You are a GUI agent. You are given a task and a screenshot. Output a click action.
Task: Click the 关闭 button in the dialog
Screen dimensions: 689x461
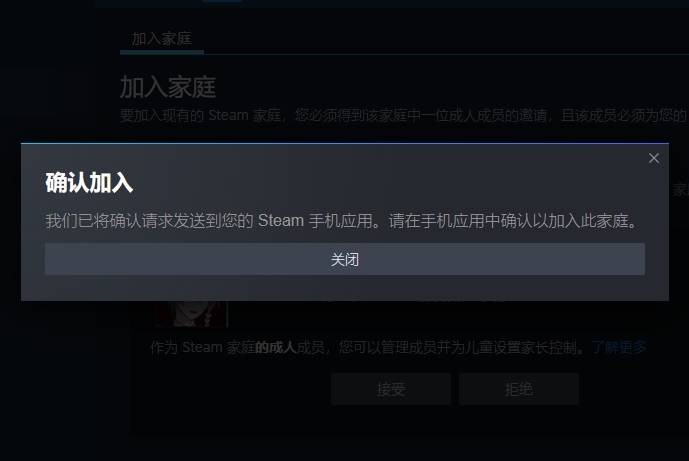click(345, 259)
